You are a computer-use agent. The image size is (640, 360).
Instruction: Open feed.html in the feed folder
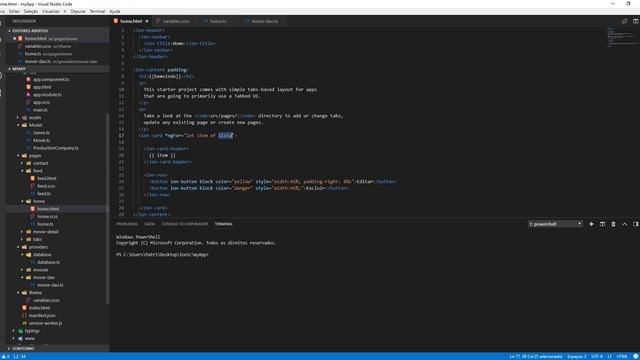(x=47, y=178)
